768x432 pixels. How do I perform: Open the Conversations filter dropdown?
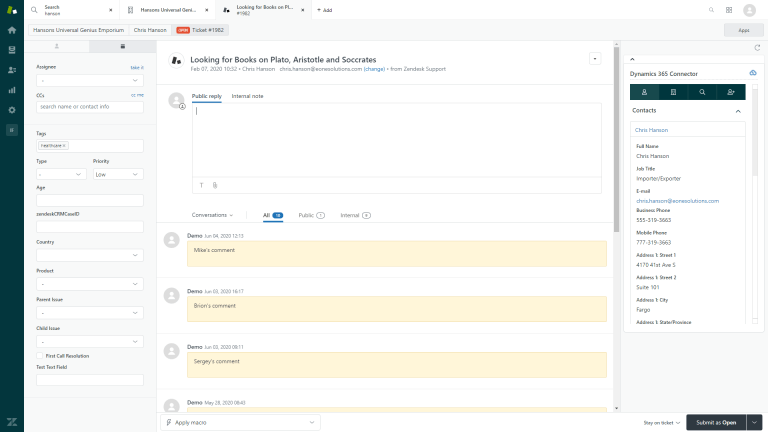[212, 215]
